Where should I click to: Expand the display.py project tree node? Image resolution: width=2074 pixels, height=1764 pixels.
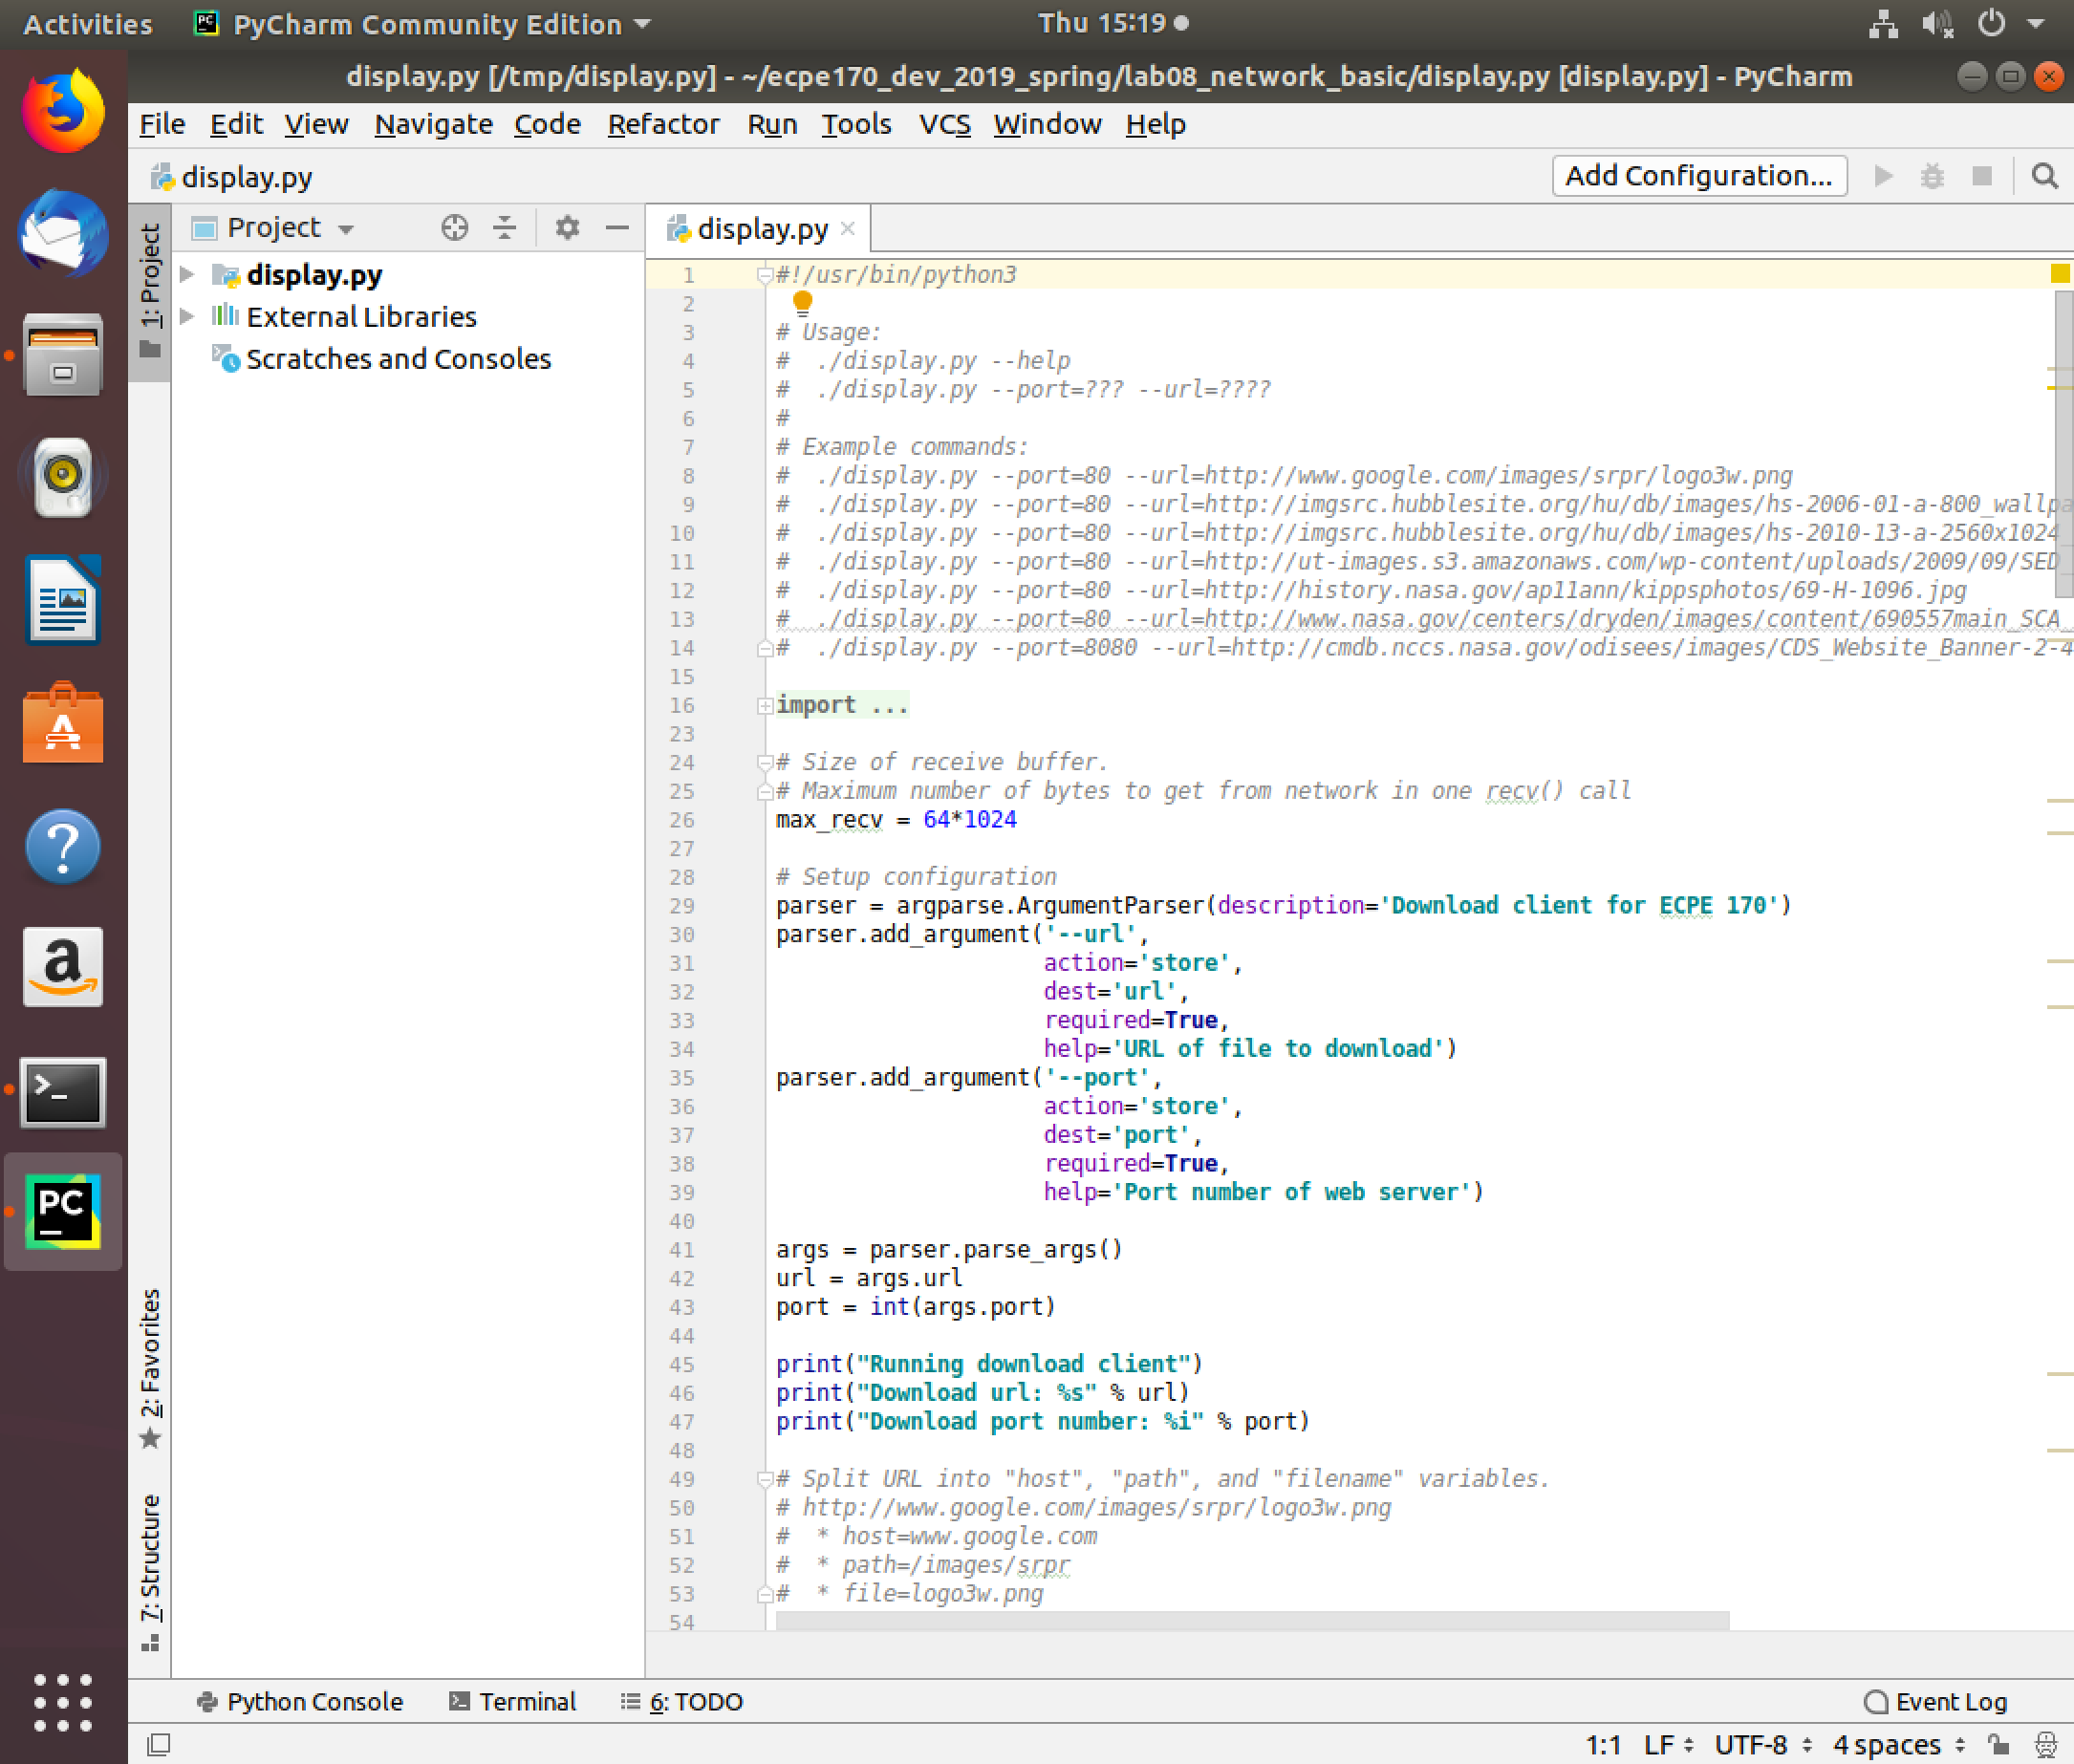pyautogui.click(x=187, y=274)
